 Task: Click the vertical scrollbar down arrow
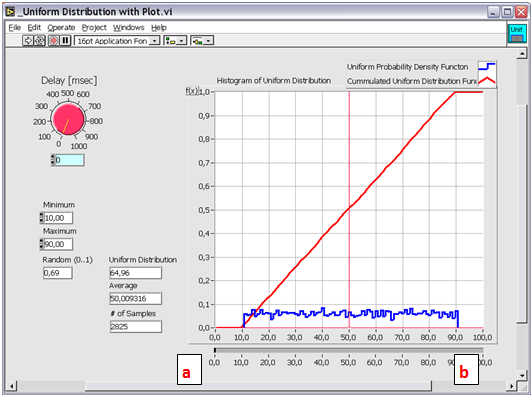pyautogui.click(x=522, y=375)
